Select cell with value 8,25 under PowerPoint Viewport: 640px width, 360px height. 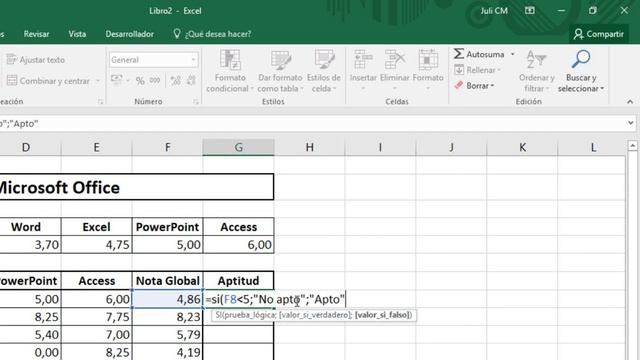(x=30, y=317)
